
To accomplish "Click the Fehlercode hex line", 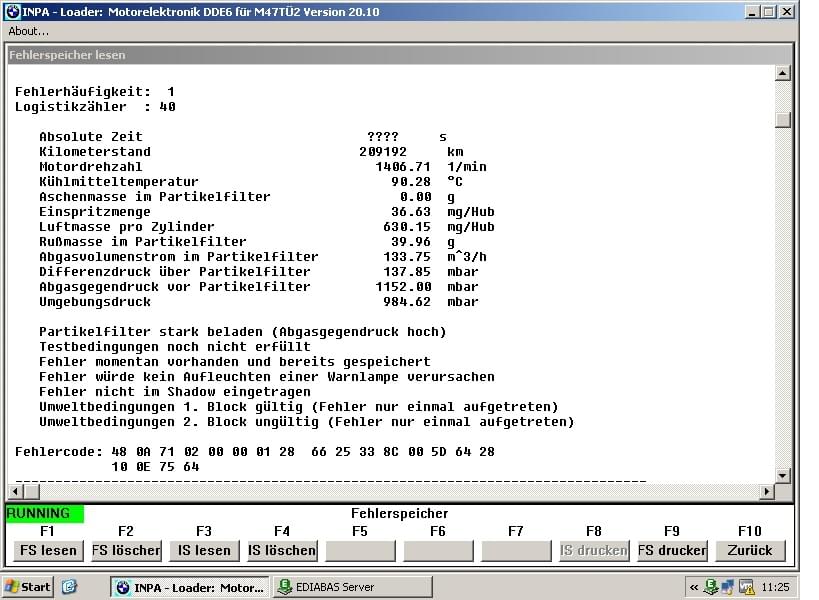I will 255,452.
